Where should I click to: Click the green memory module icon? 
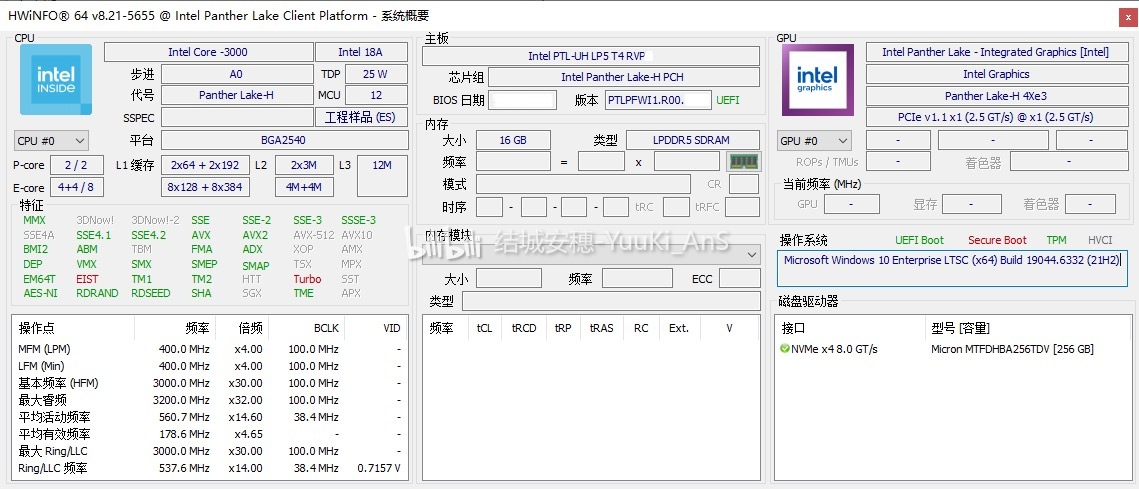click(743, 162)
